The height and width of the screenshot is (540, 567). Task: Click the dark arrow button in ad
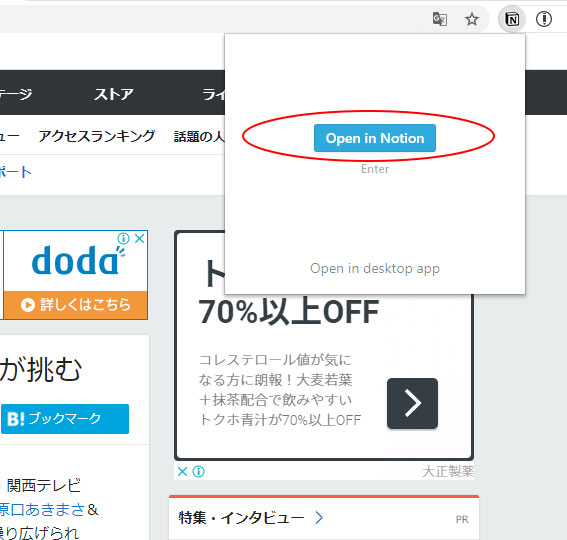click(x=412, y=403)
